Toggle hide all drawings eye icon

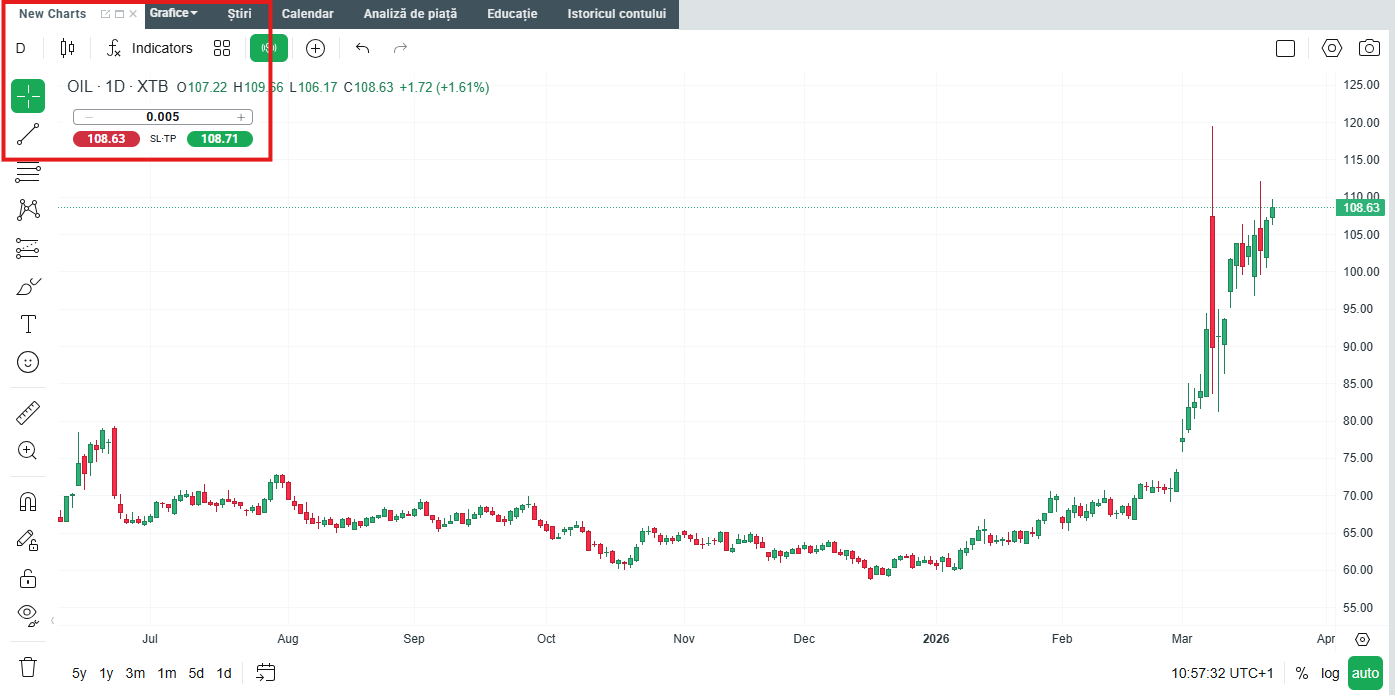coord(28,613)
